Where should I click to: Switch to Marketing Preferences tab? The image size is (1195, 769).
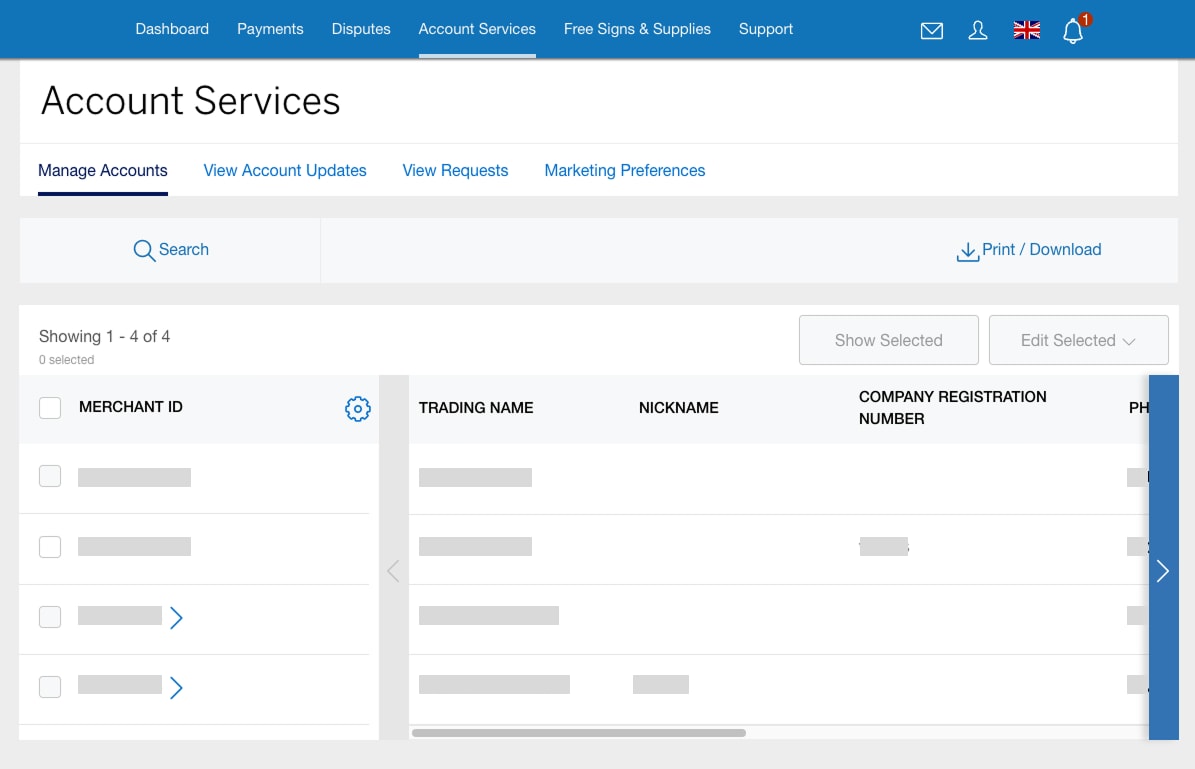[x=625, y=171]
